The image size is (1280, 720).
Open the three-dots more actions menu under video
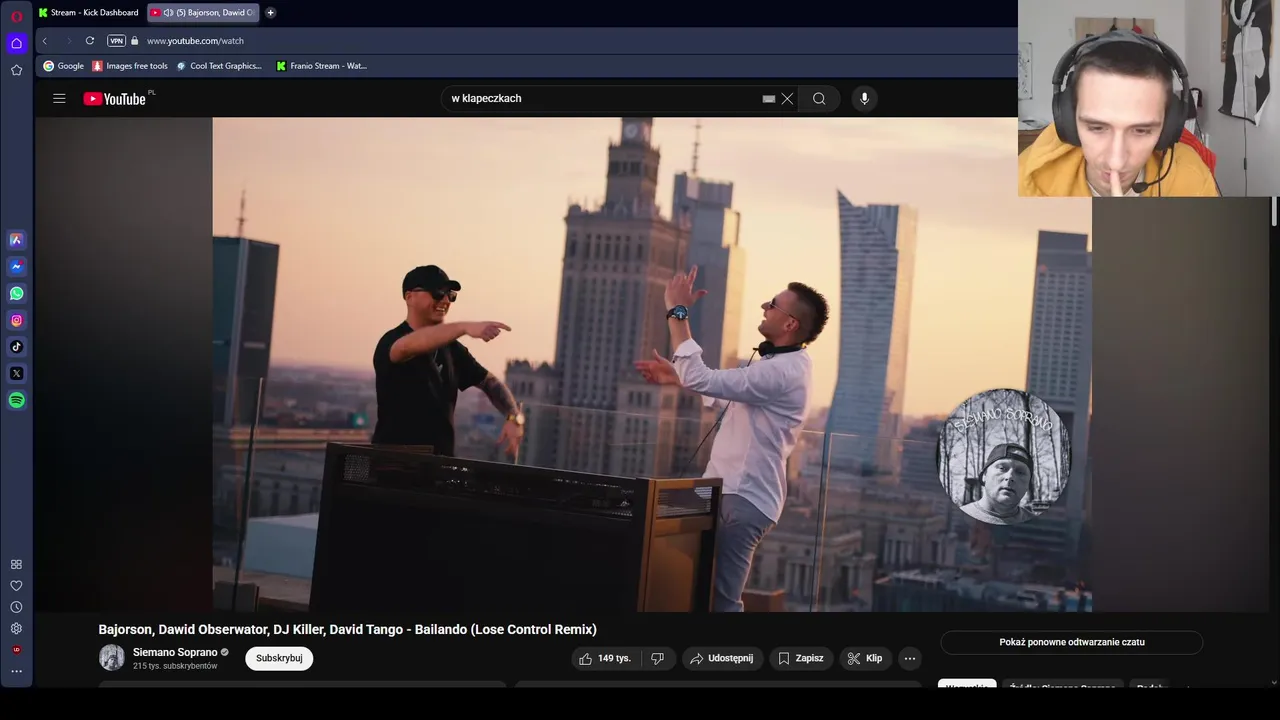909,658
